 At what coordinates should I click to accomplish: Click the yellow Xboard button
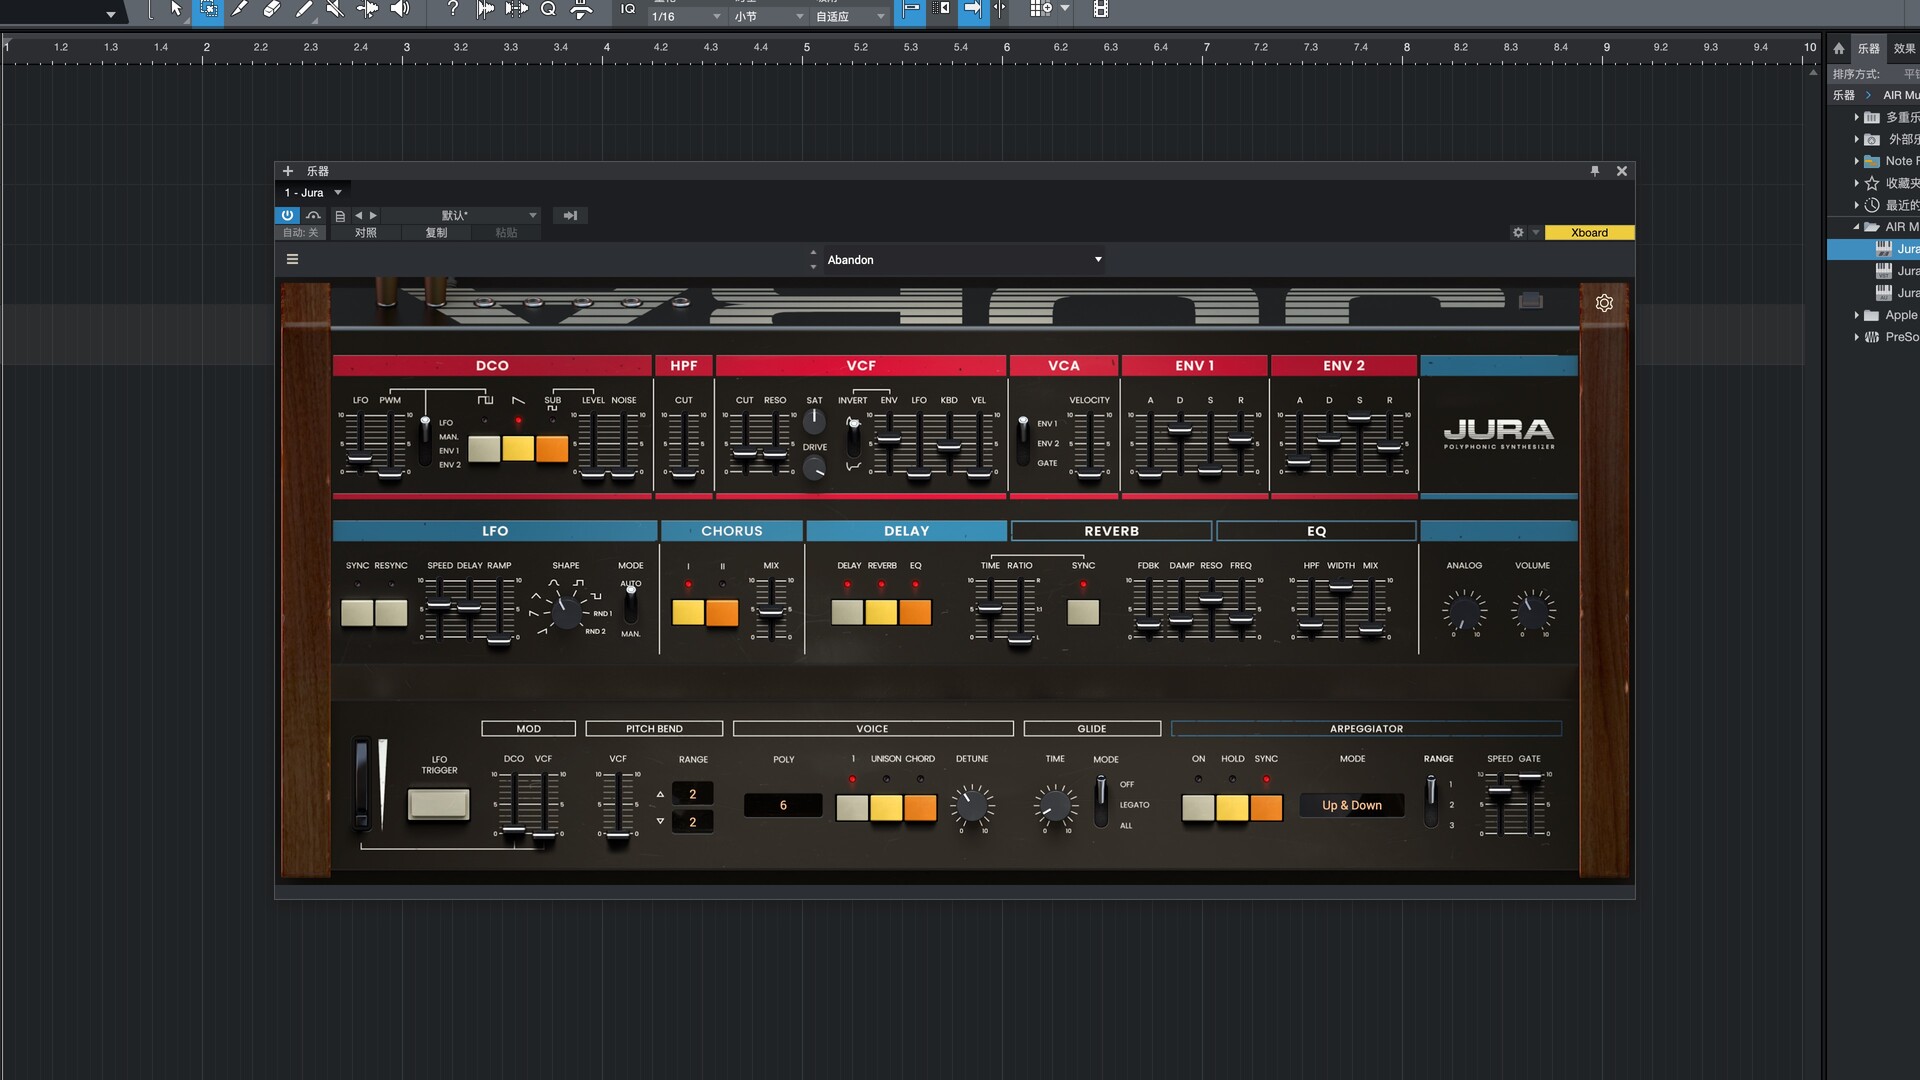1589,233
